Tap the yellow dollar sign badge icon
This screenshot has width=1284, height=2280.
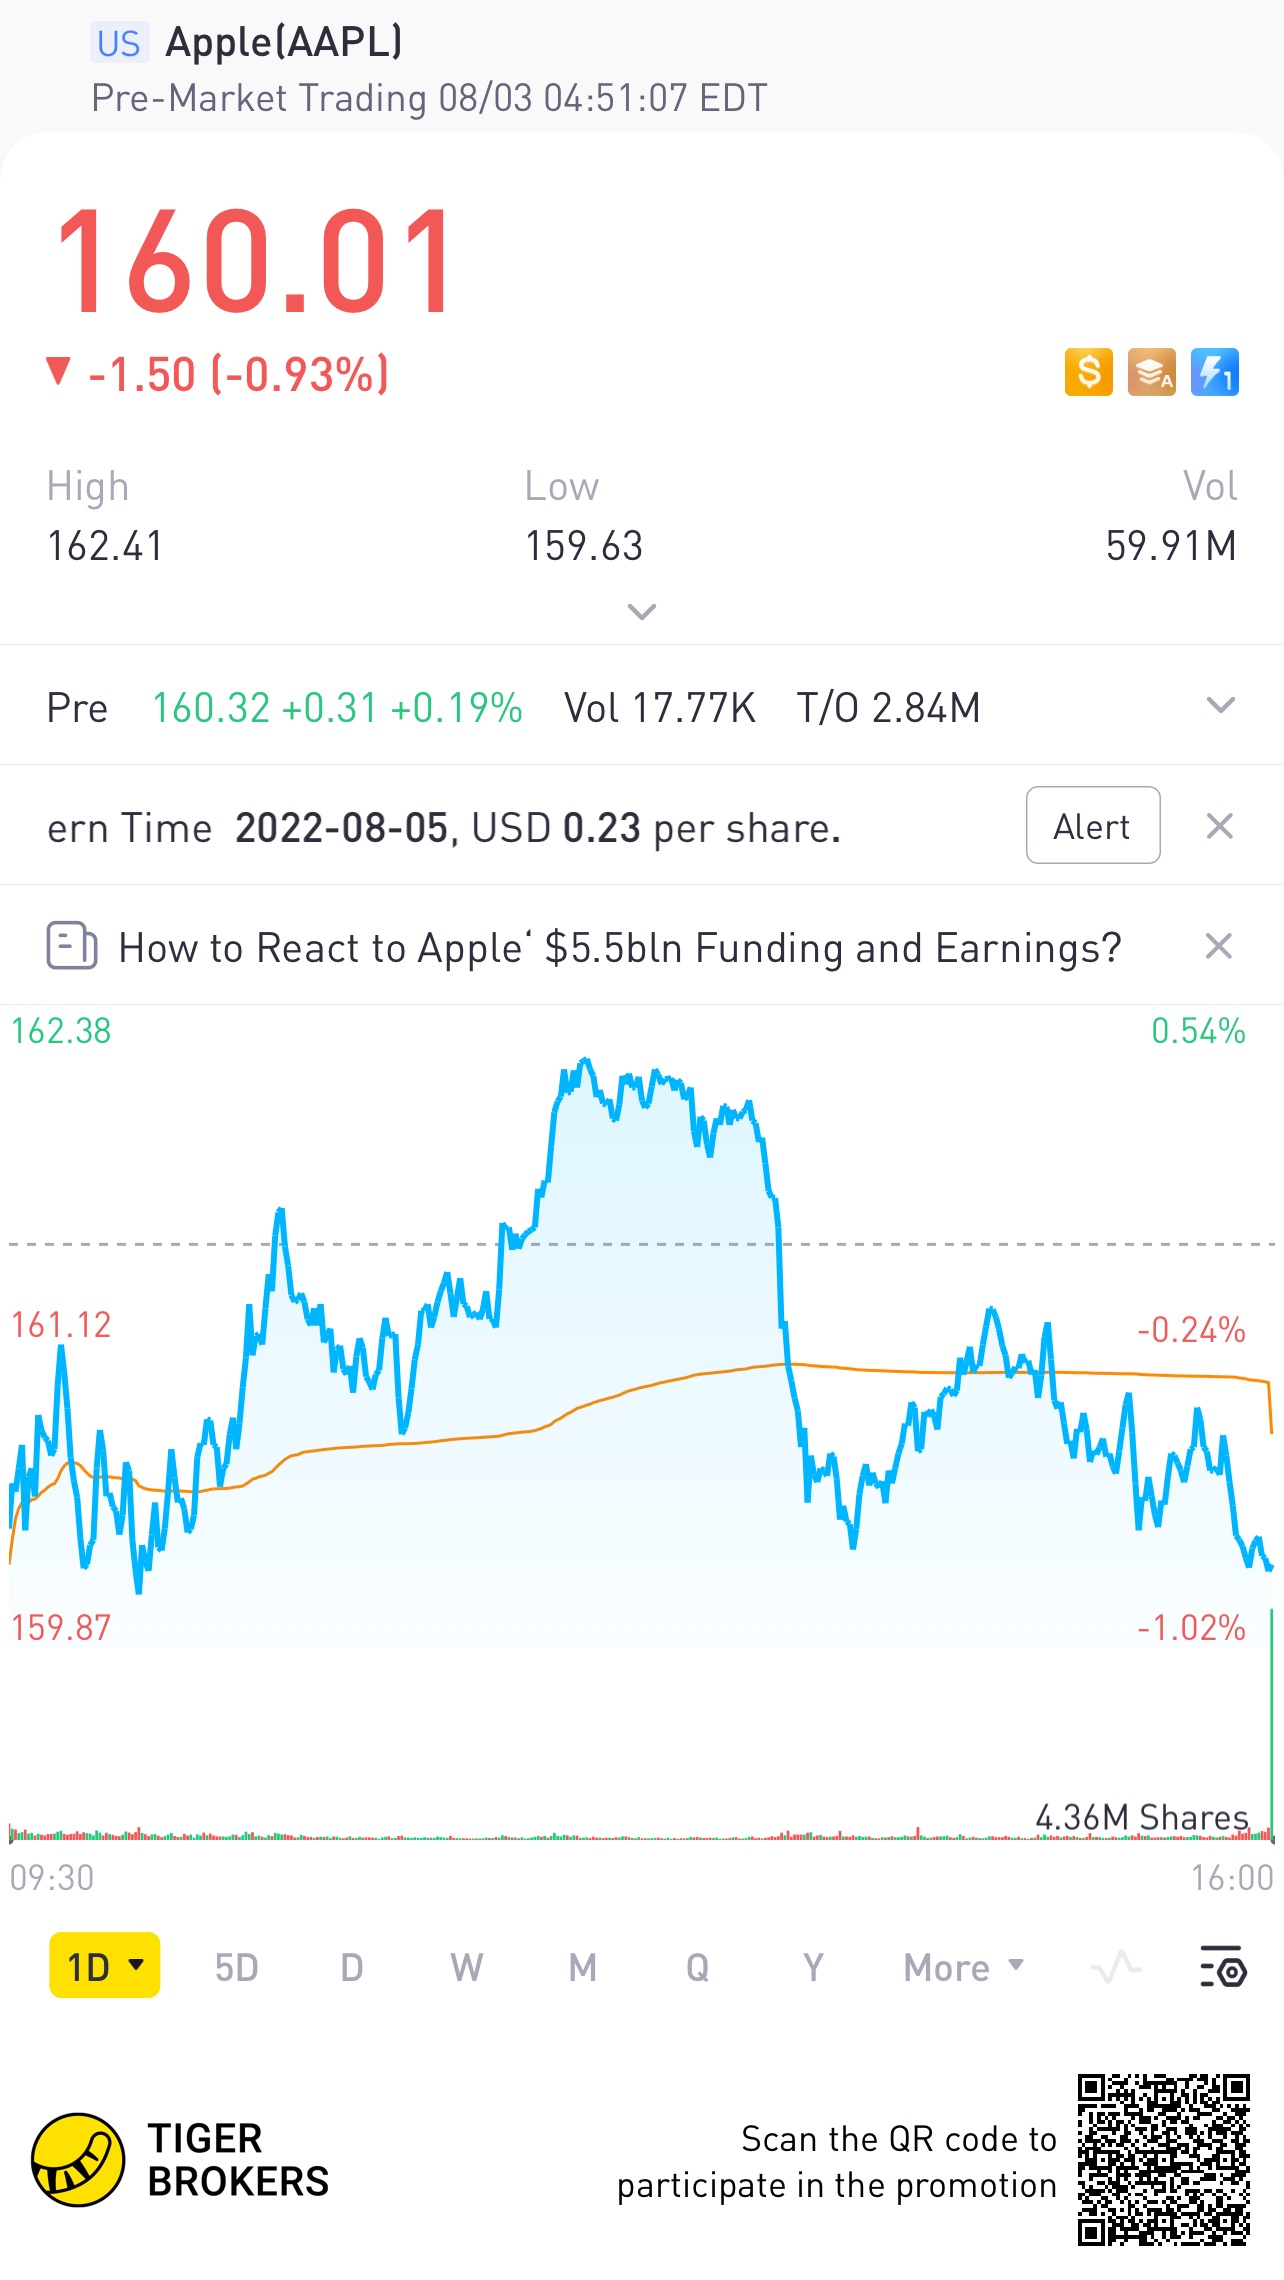1088,373
